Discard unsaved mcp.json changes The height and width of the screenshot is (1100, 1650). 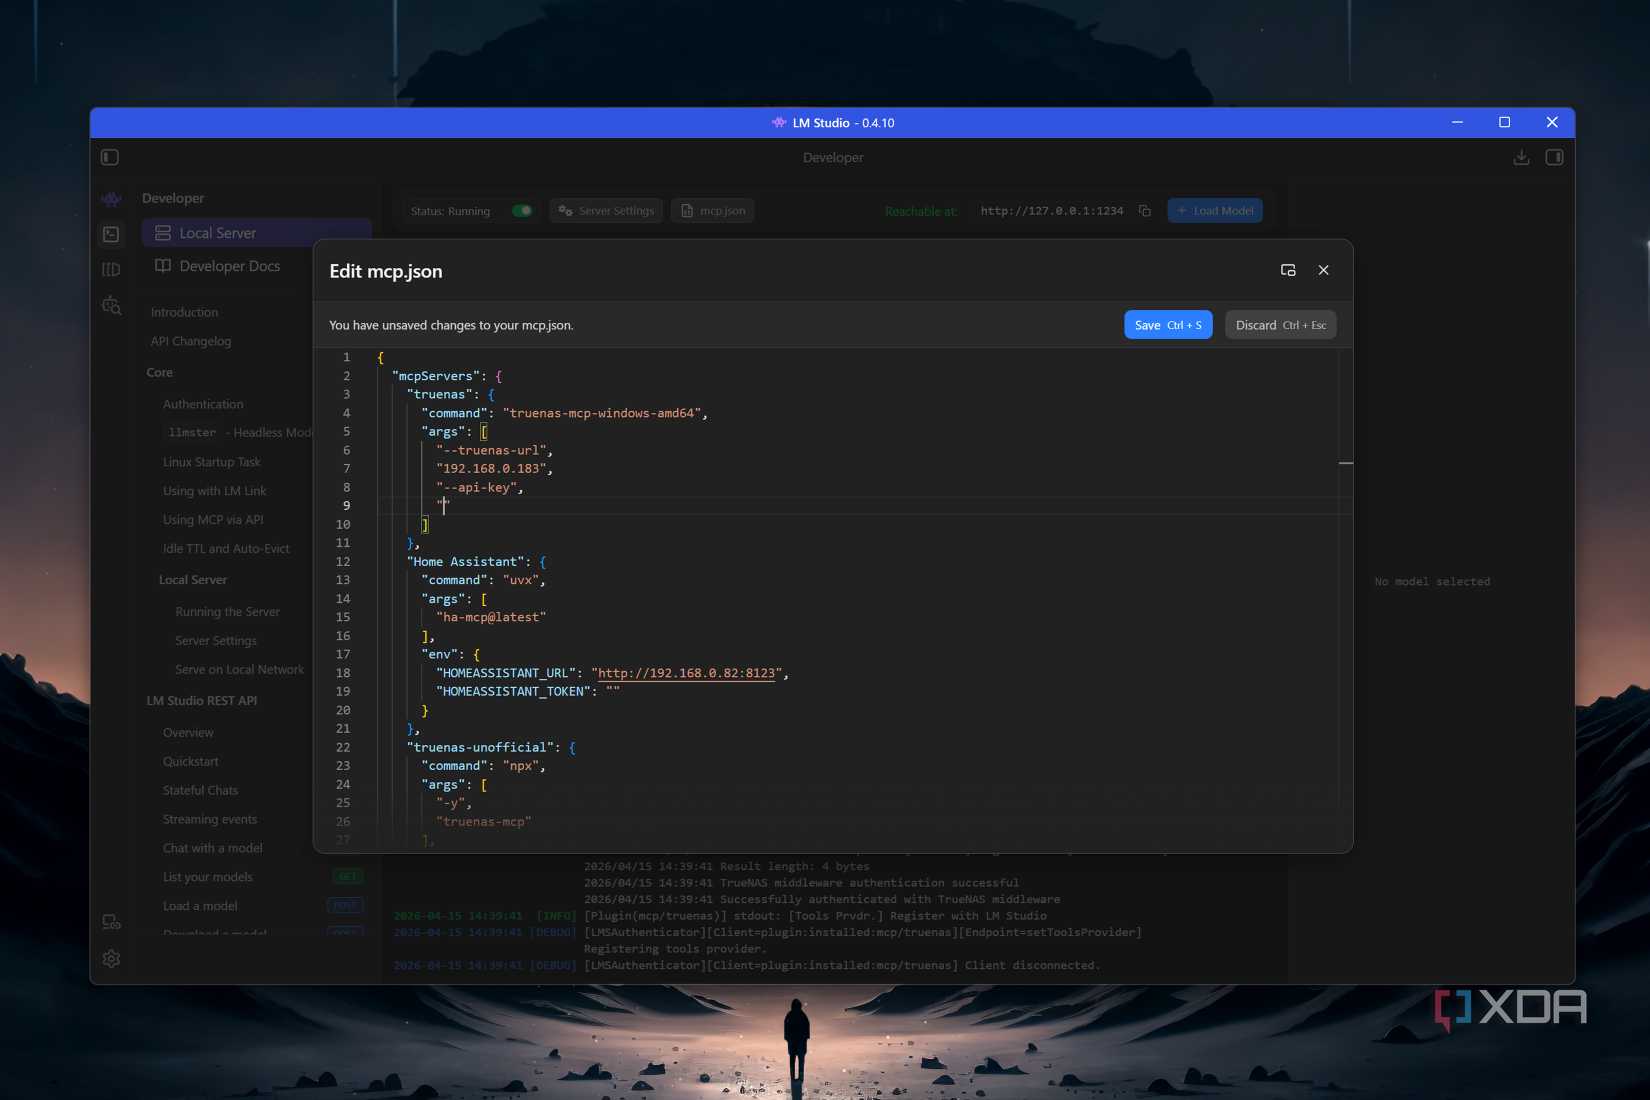pyautogui.click(x=1280, y=325)
